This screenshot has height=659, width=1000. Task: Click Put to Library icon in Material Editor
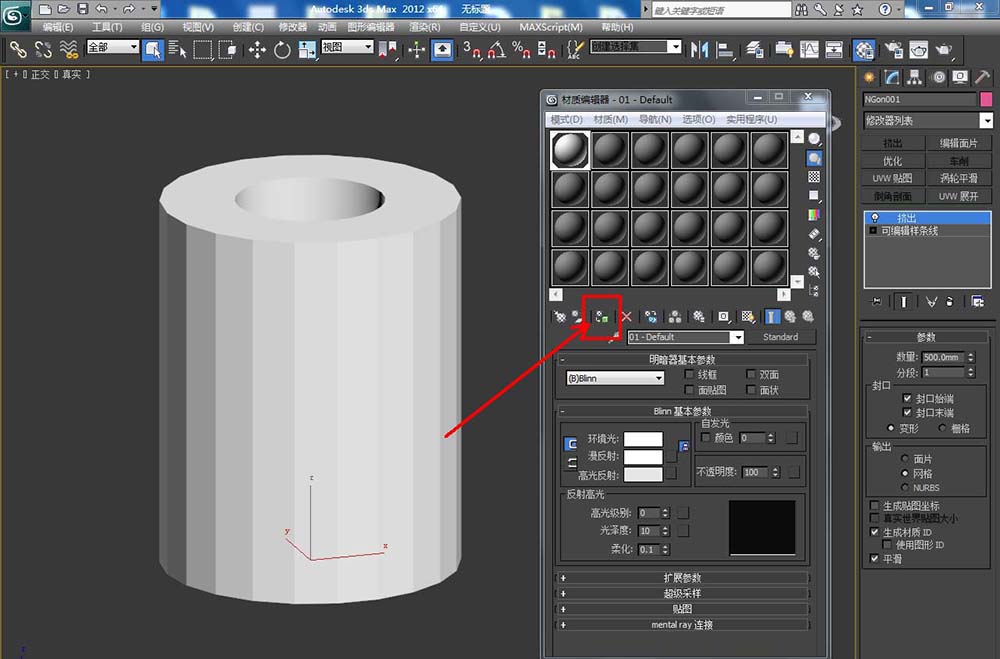pyautogui.click(x=698, y=316)
